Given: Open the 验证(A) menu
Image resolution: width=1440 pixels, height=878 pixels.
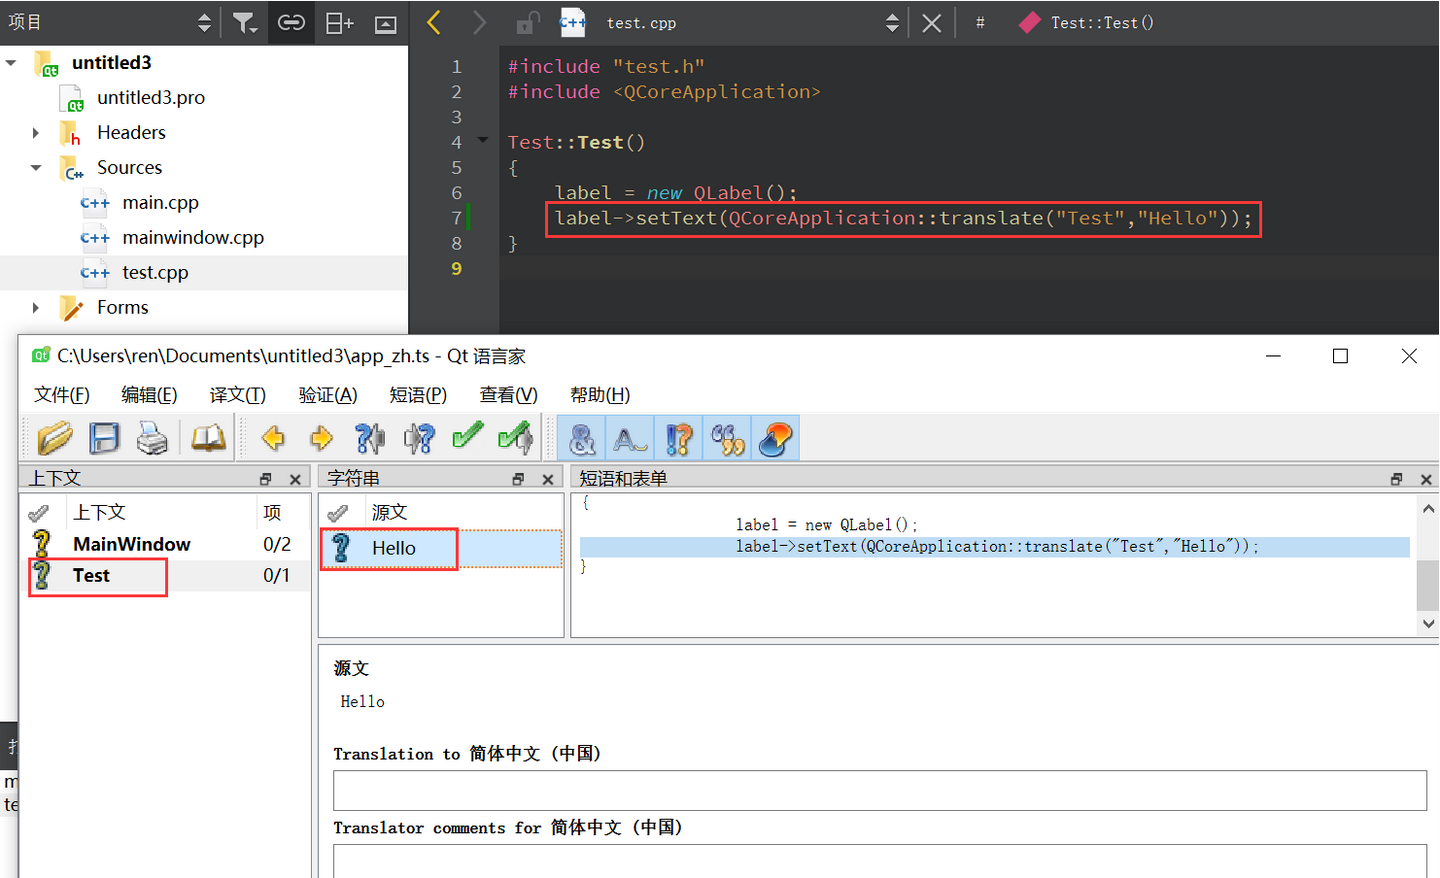Looking at the screenshot, I should tap(328, 394).
